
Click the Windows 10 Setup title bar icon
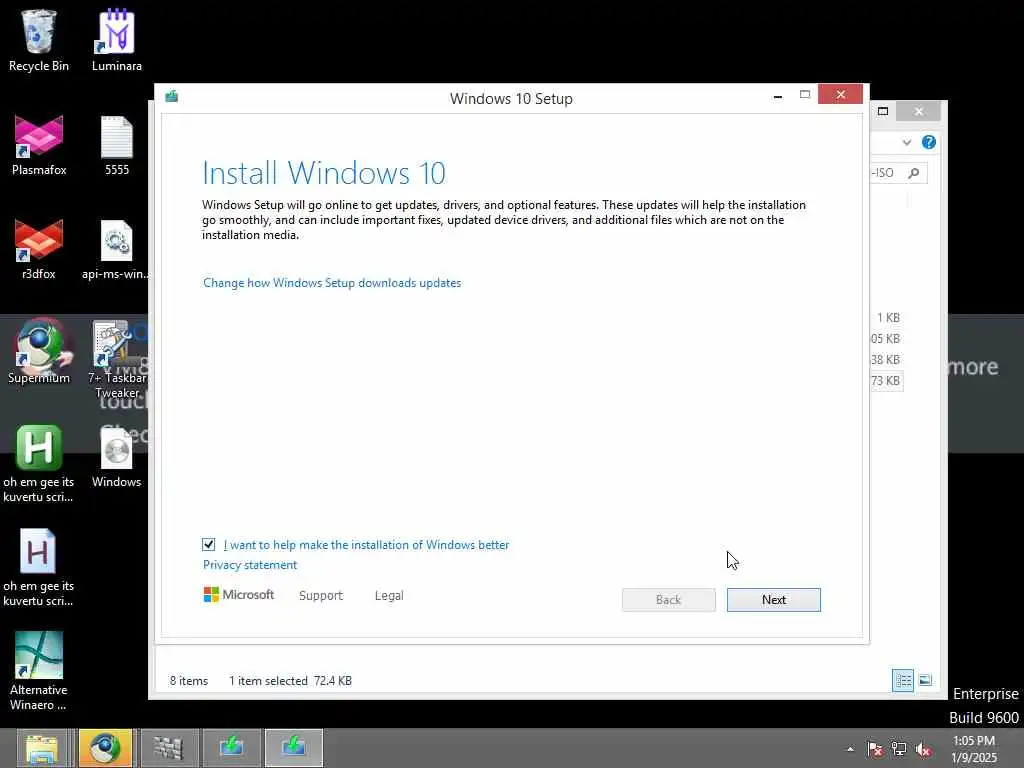click(x=172, y=97)
